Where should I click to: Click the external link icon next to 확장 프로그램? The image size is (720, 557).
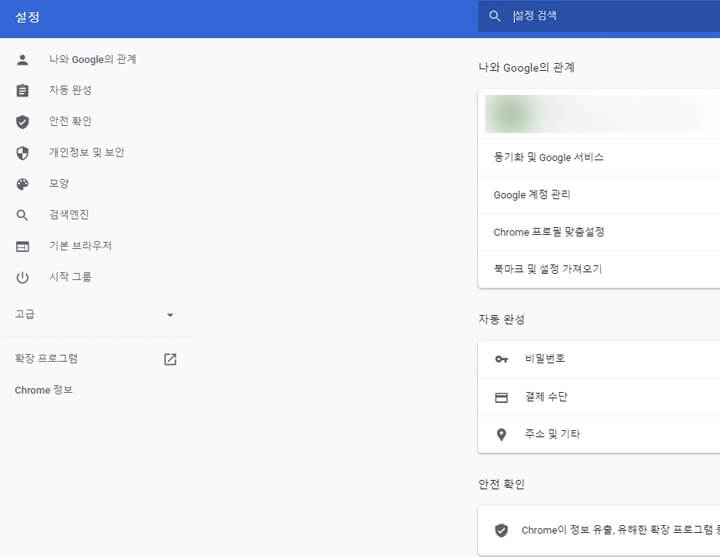click(170, 359)
